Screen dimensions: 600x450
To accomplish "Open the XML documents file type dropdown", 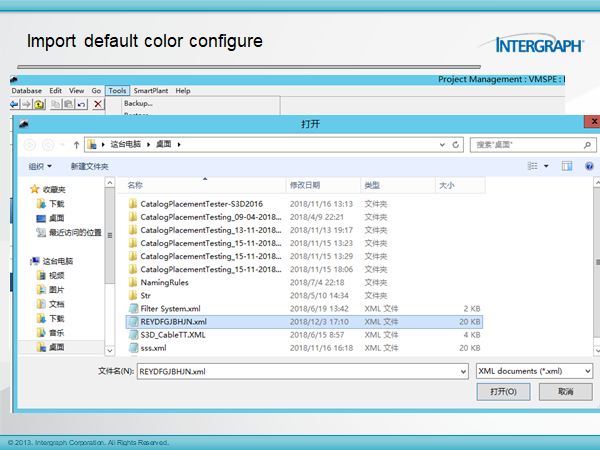I will pos(534,371).
